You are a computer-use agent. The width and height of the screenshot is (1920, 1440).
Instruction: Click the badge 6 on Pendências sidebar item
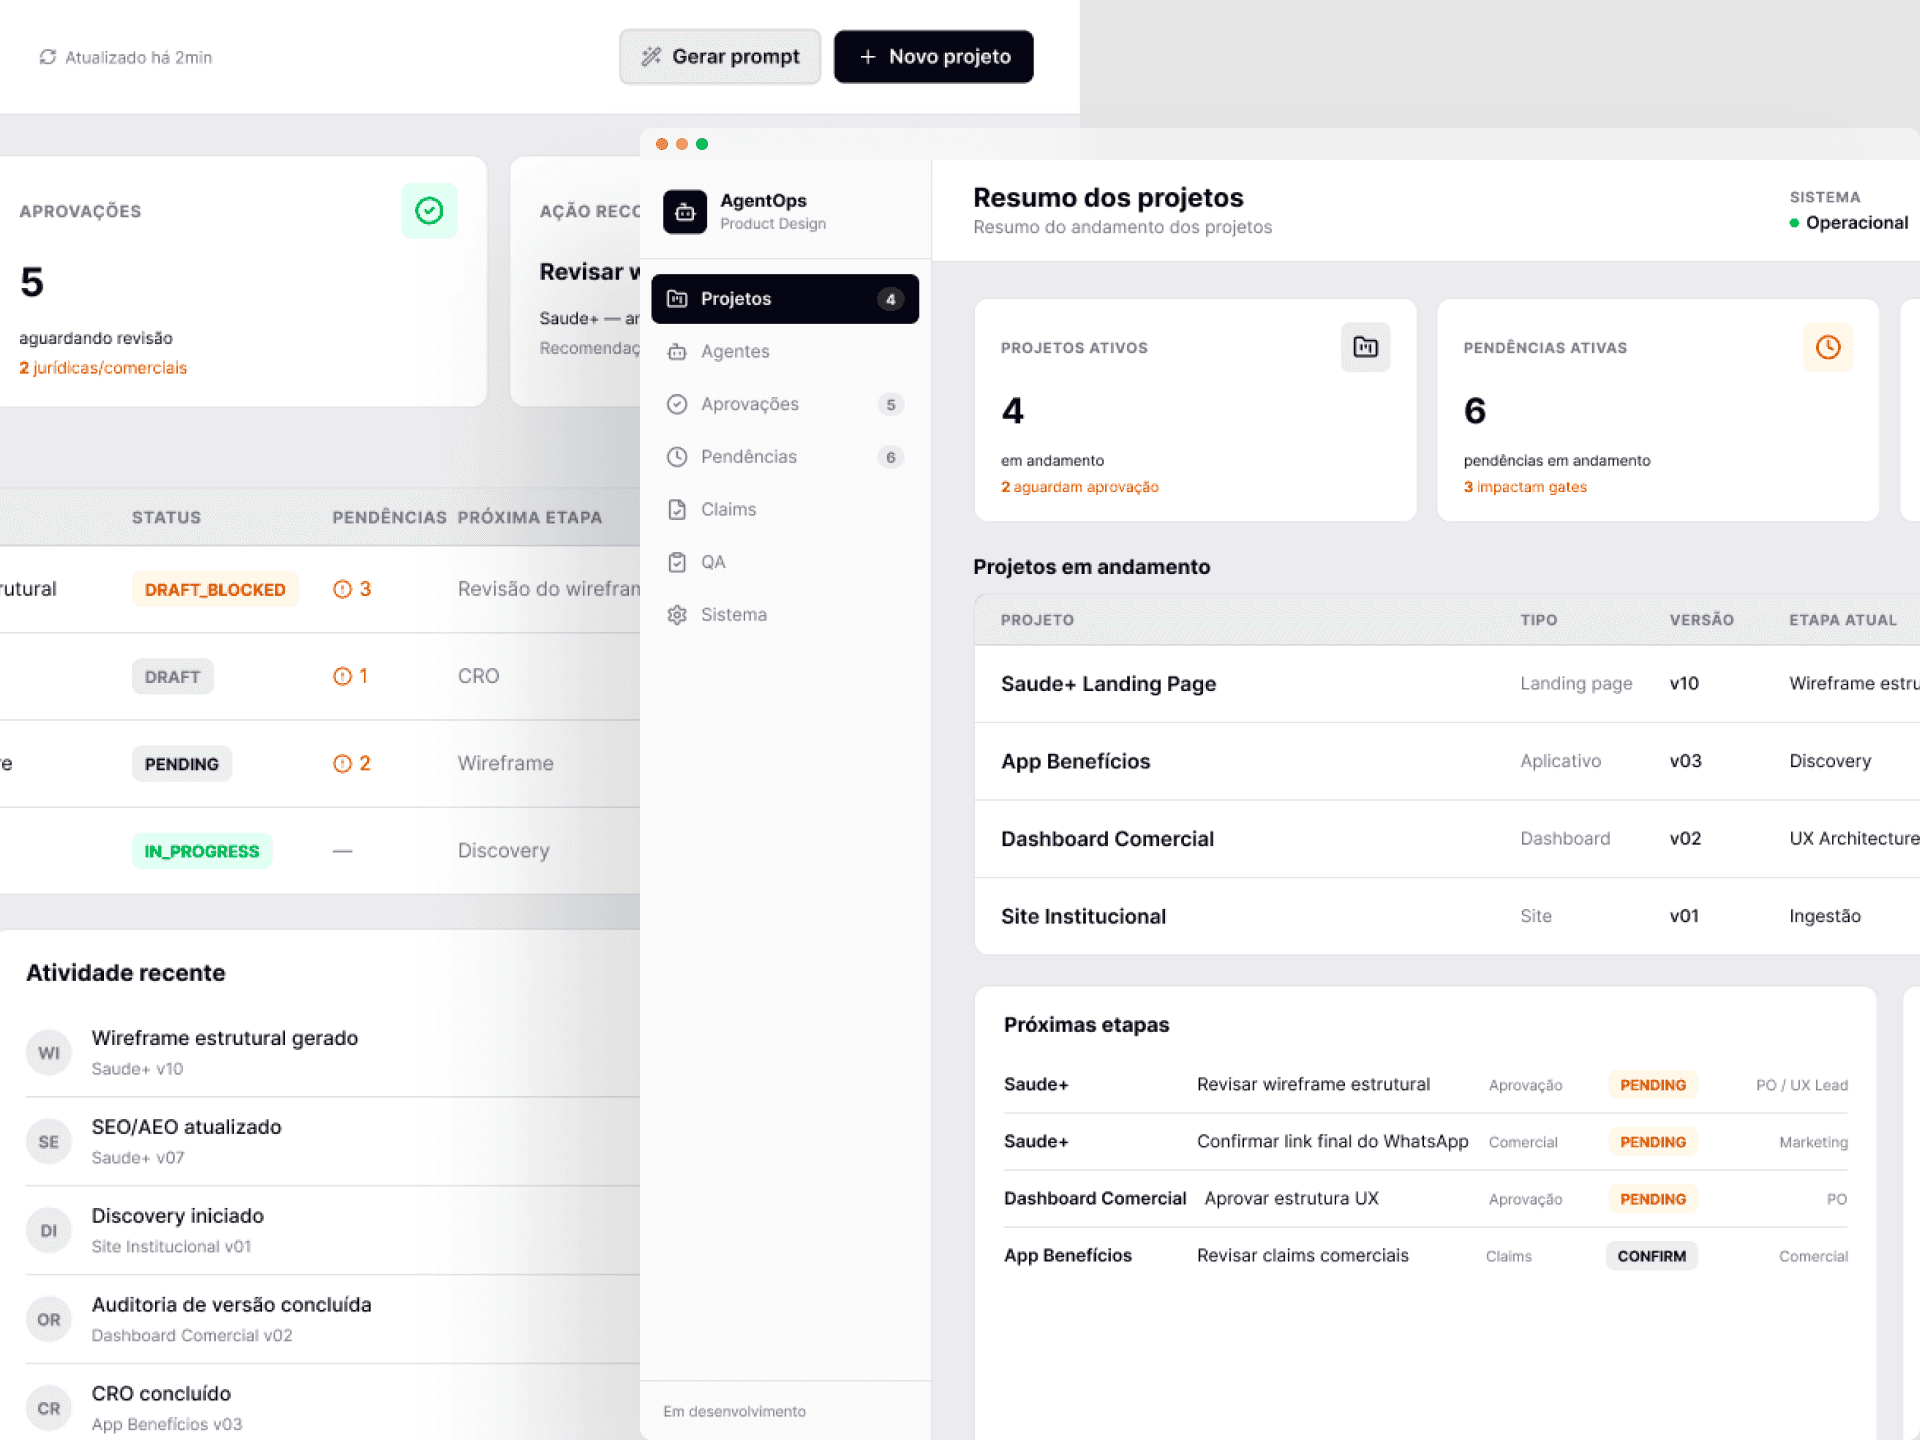(890, 457)
